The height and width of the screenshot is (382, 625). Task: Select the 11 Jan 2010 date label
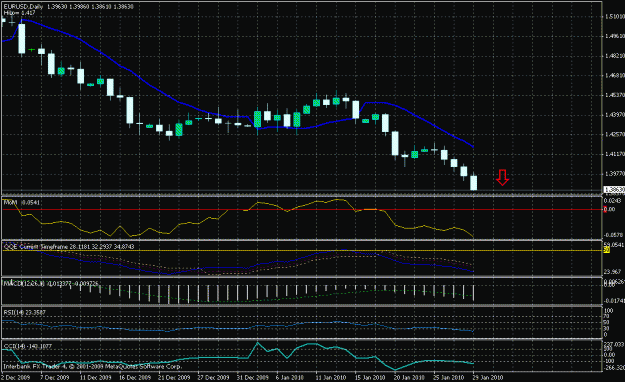click(331, 377)
